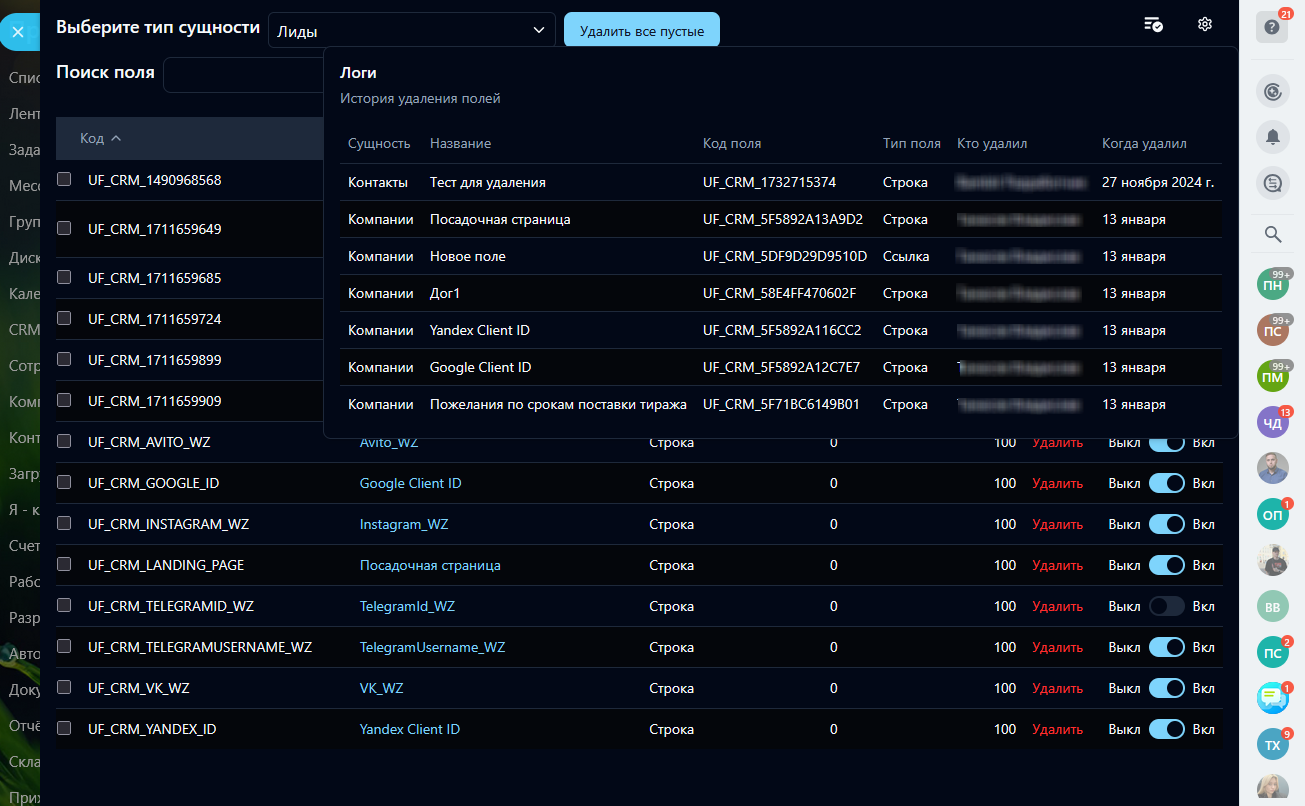Open settings via the gear icon

tap(1205, 25)
